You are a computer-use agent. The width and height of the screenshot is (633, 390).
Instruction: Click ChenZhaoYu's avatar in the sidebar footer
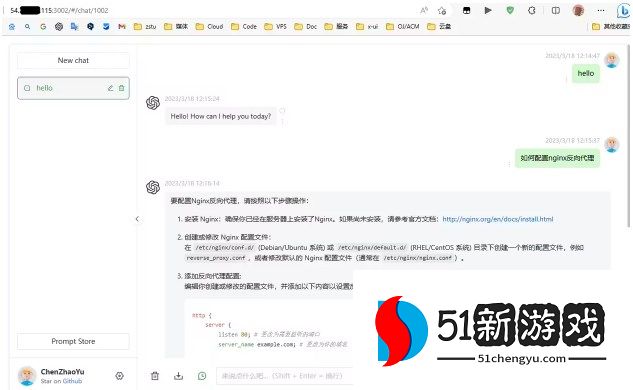click(x=27, y=376)
